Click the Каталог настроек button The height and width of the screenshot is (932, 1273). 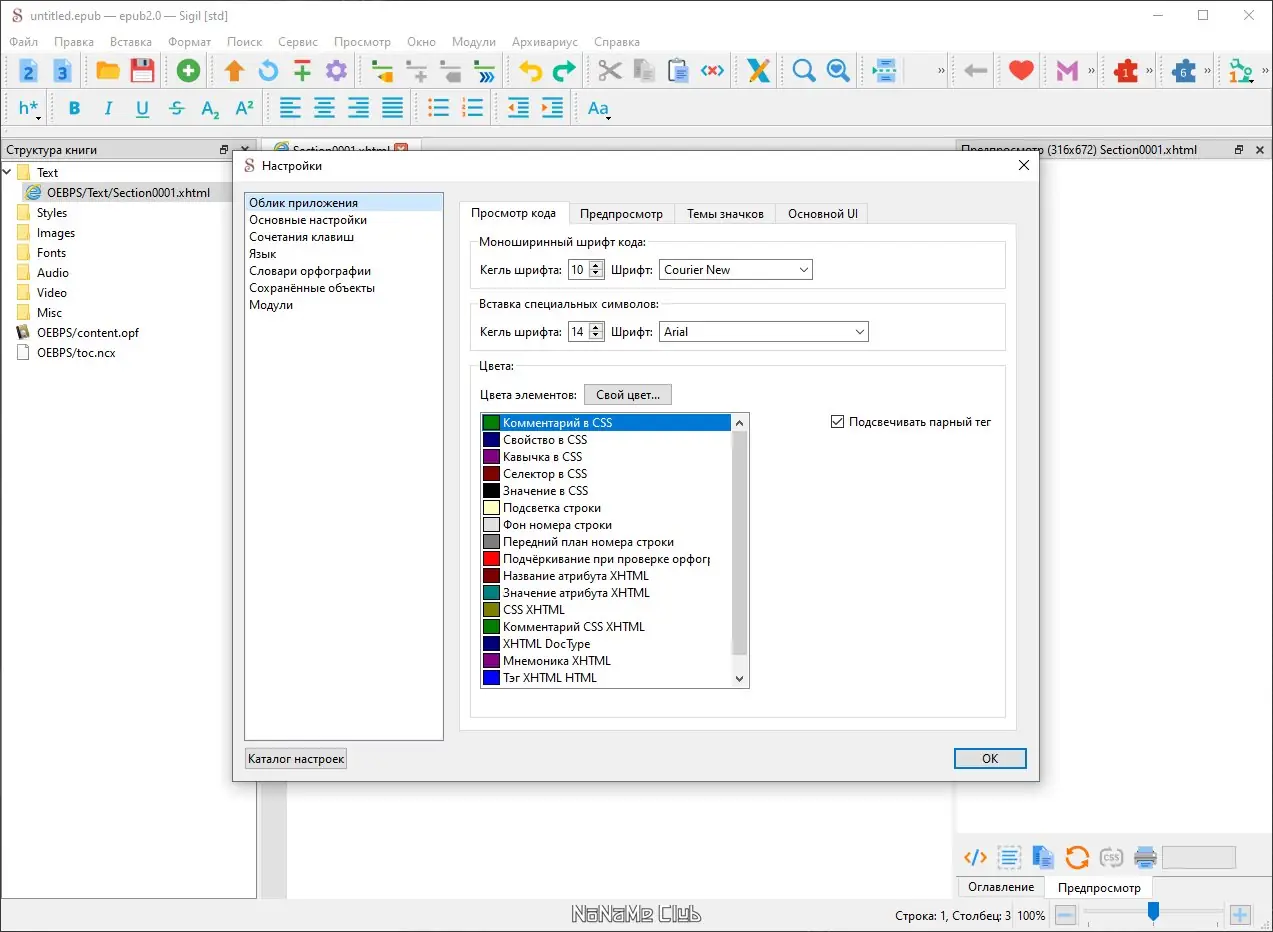point(296,759)
